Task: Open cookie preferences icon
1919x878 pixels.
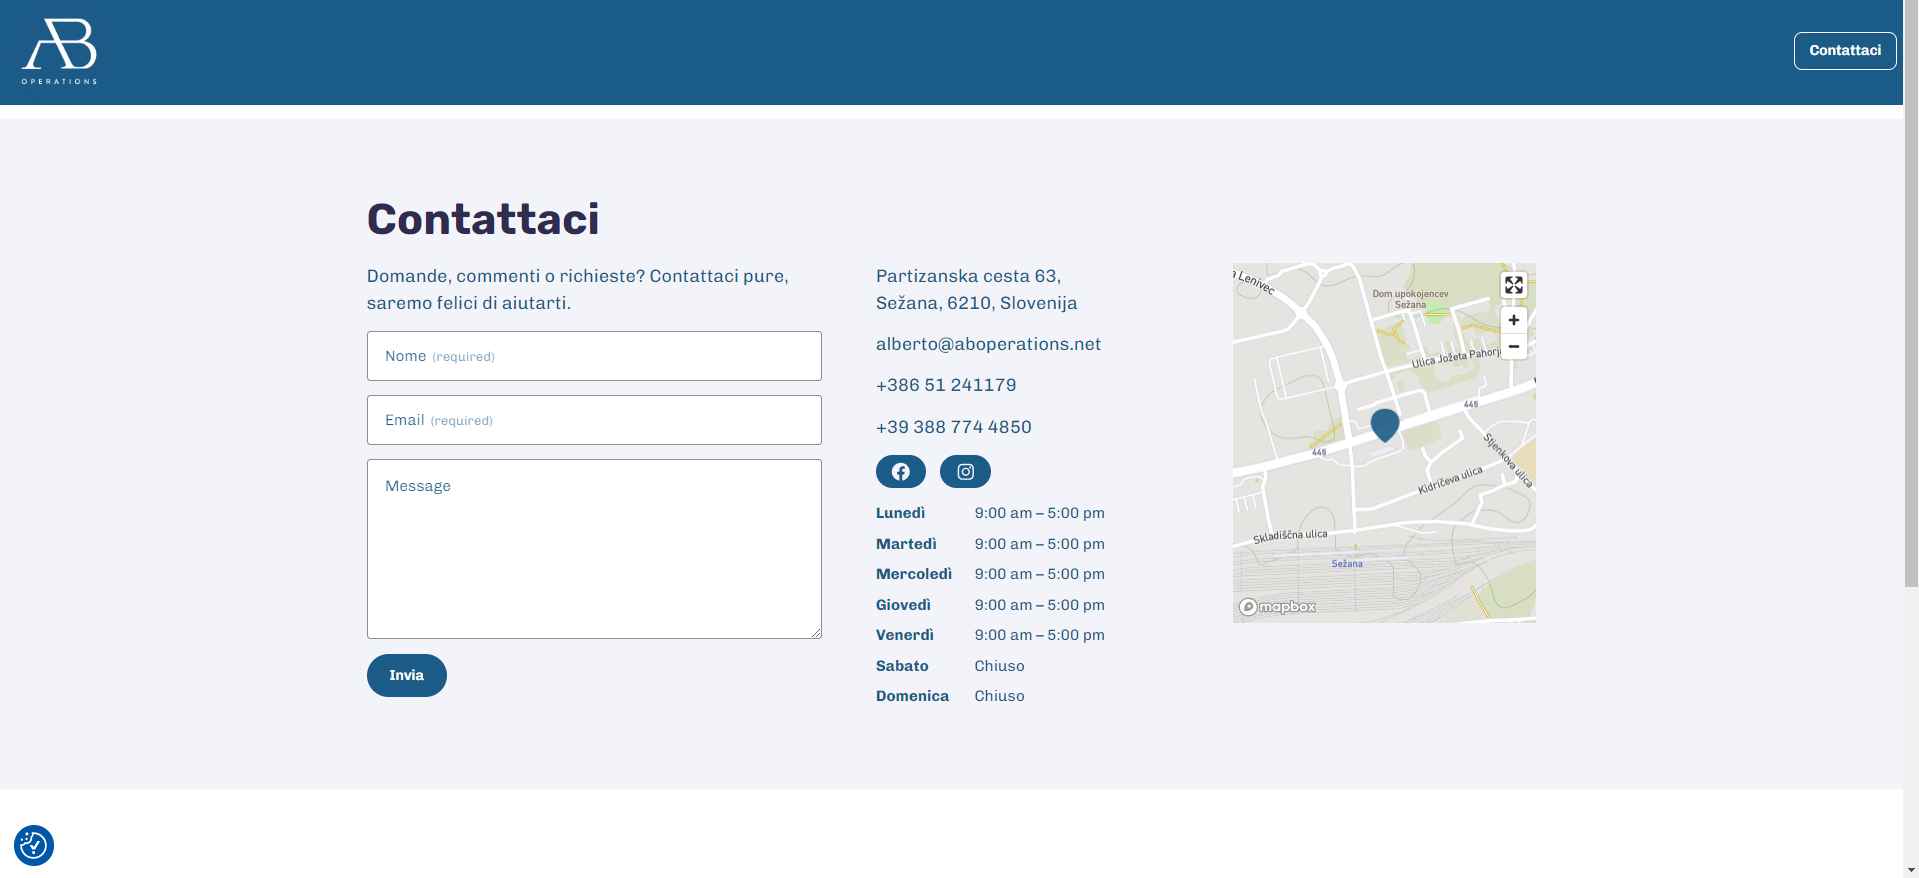Action: pos(34,845)
